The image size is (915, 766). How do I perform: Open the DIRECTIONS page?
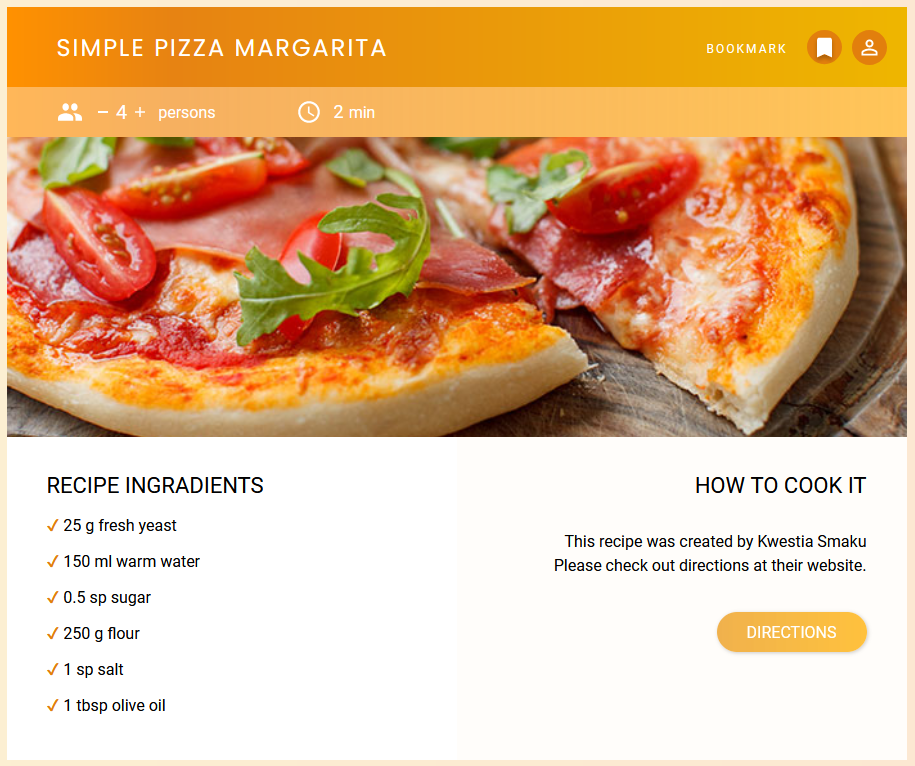[791, 632]
